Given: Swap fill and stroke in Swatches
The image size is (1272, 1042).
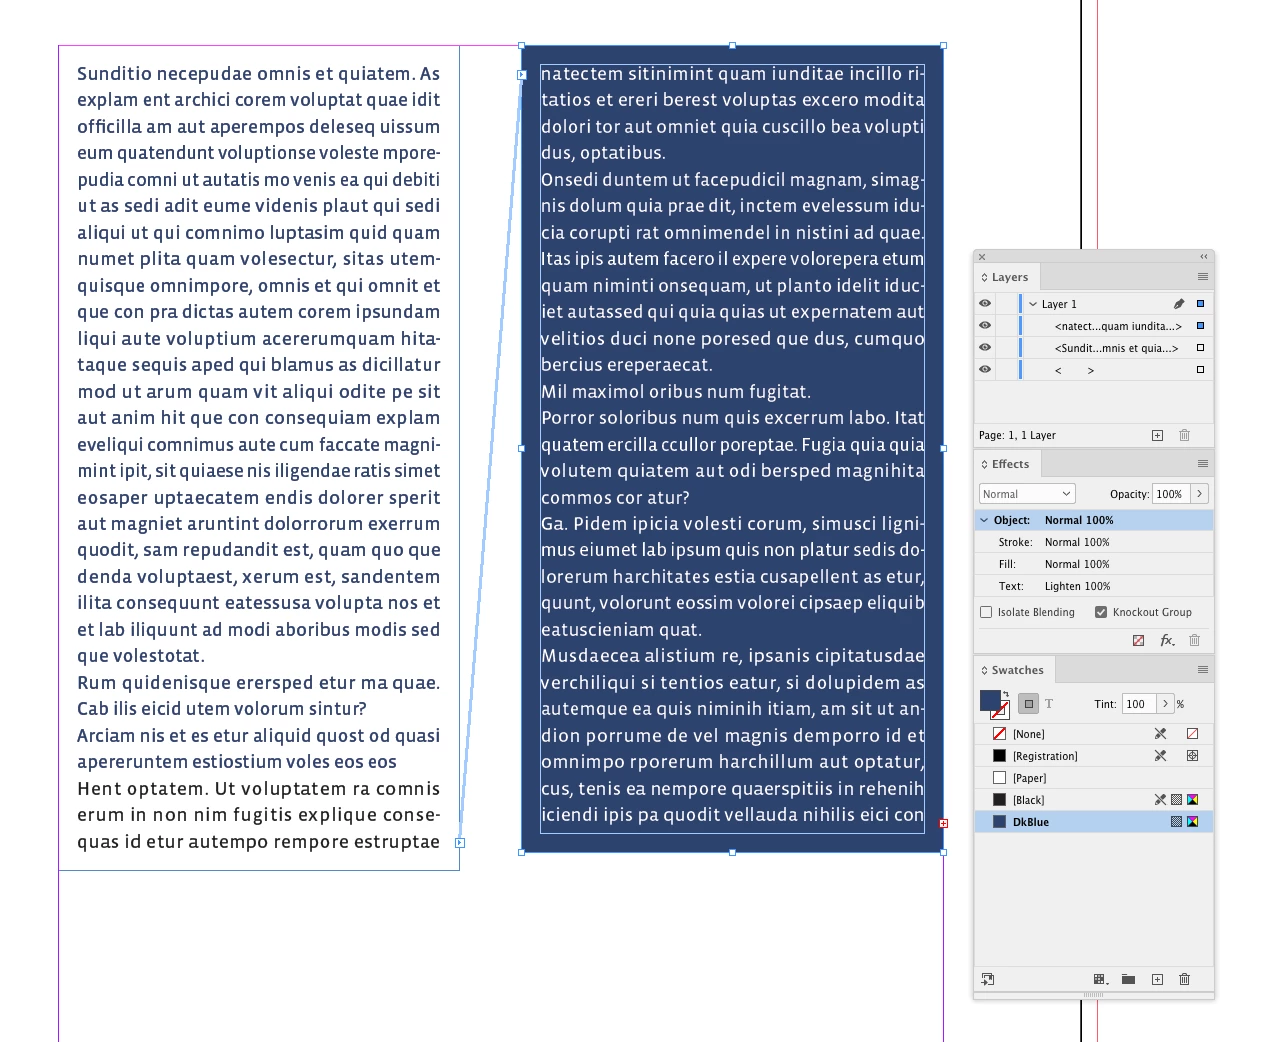Looking at the screenshot, I should (x=1005, y=694).
